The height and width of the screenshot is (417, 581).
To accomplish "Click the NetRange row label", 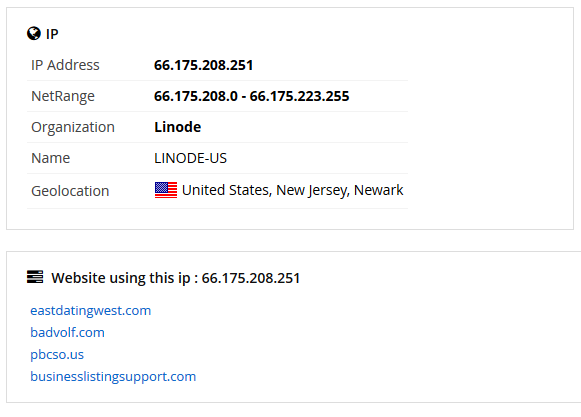I will click(x=63, y=96).
